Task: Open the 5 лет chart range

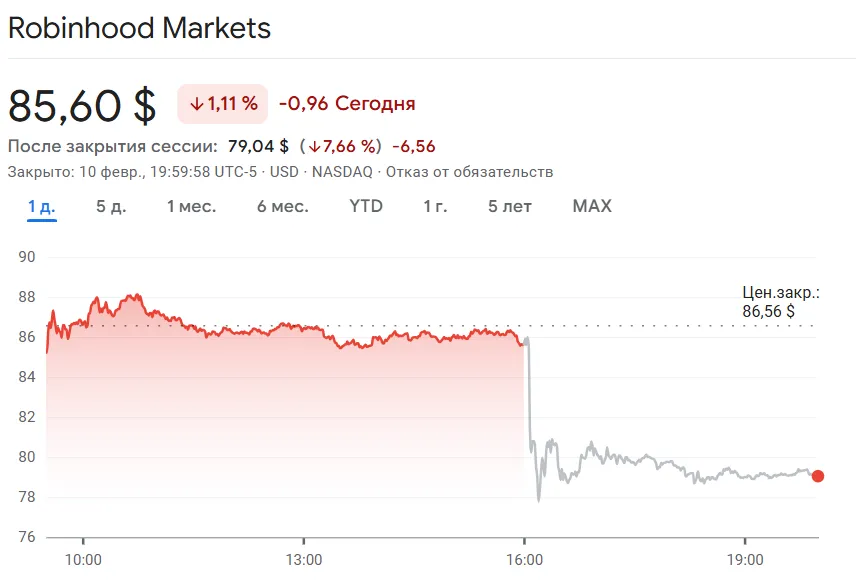Action: click(x=510, y=206)
